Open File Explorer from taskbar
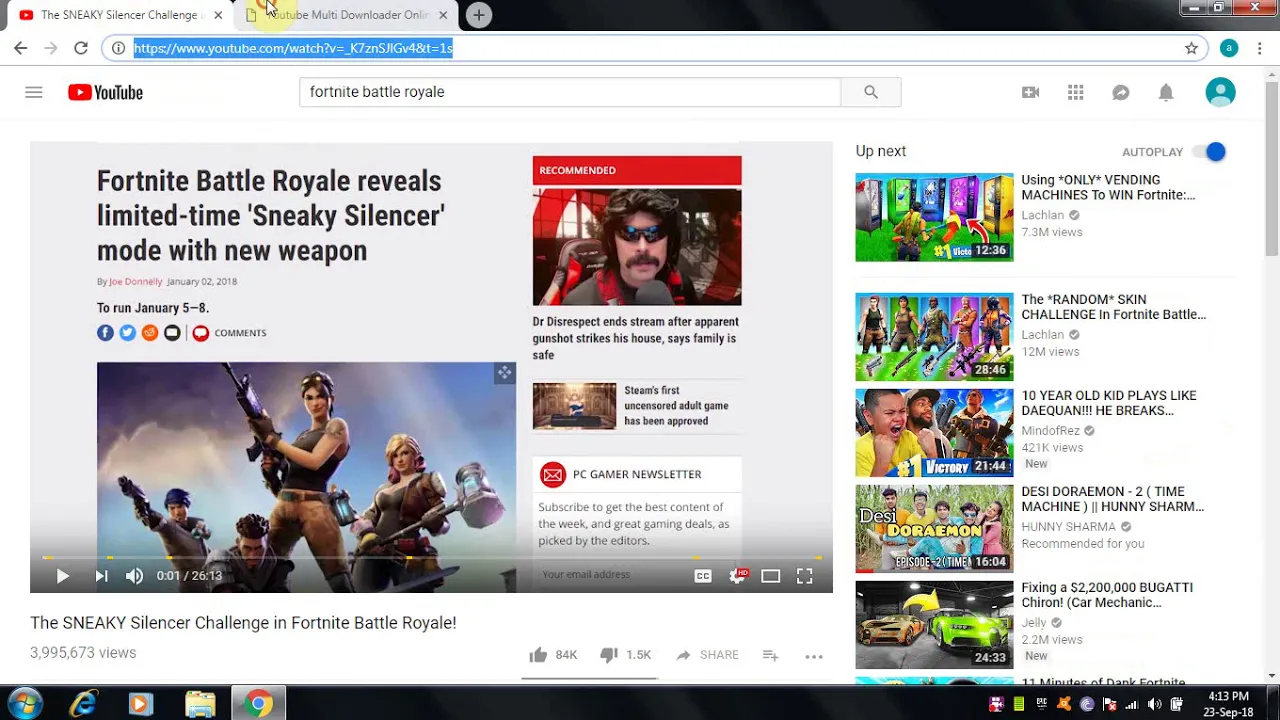Viewport: 1280px width, 720px height. [200, 704]
